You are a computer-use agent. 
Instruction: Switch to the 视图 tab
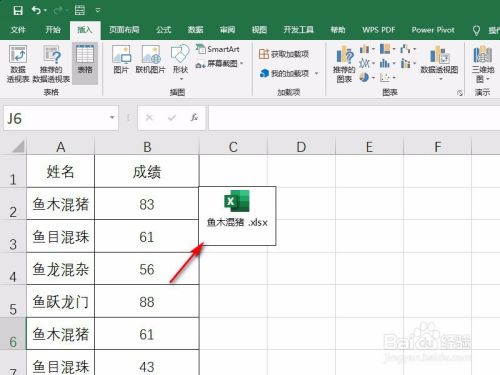(259, 30)
